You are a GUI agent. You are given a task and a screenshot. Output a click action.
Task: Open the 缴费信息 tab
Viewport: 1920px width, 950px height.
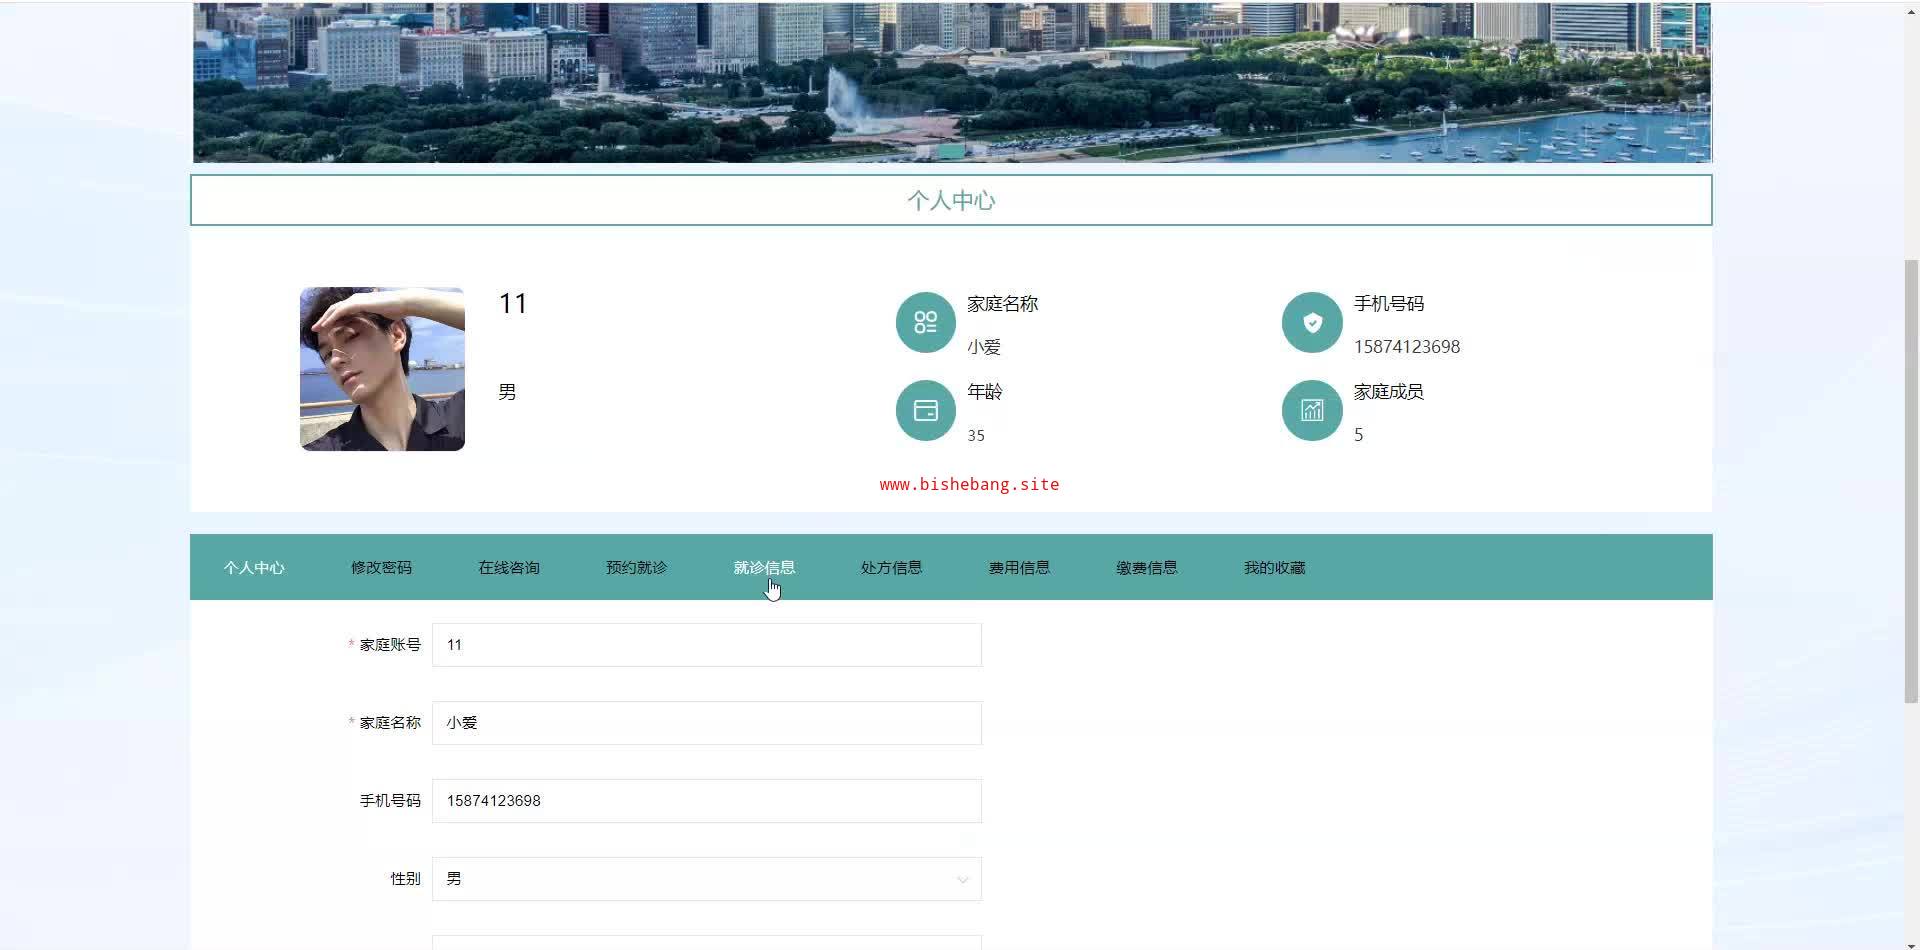point(1146,568)
